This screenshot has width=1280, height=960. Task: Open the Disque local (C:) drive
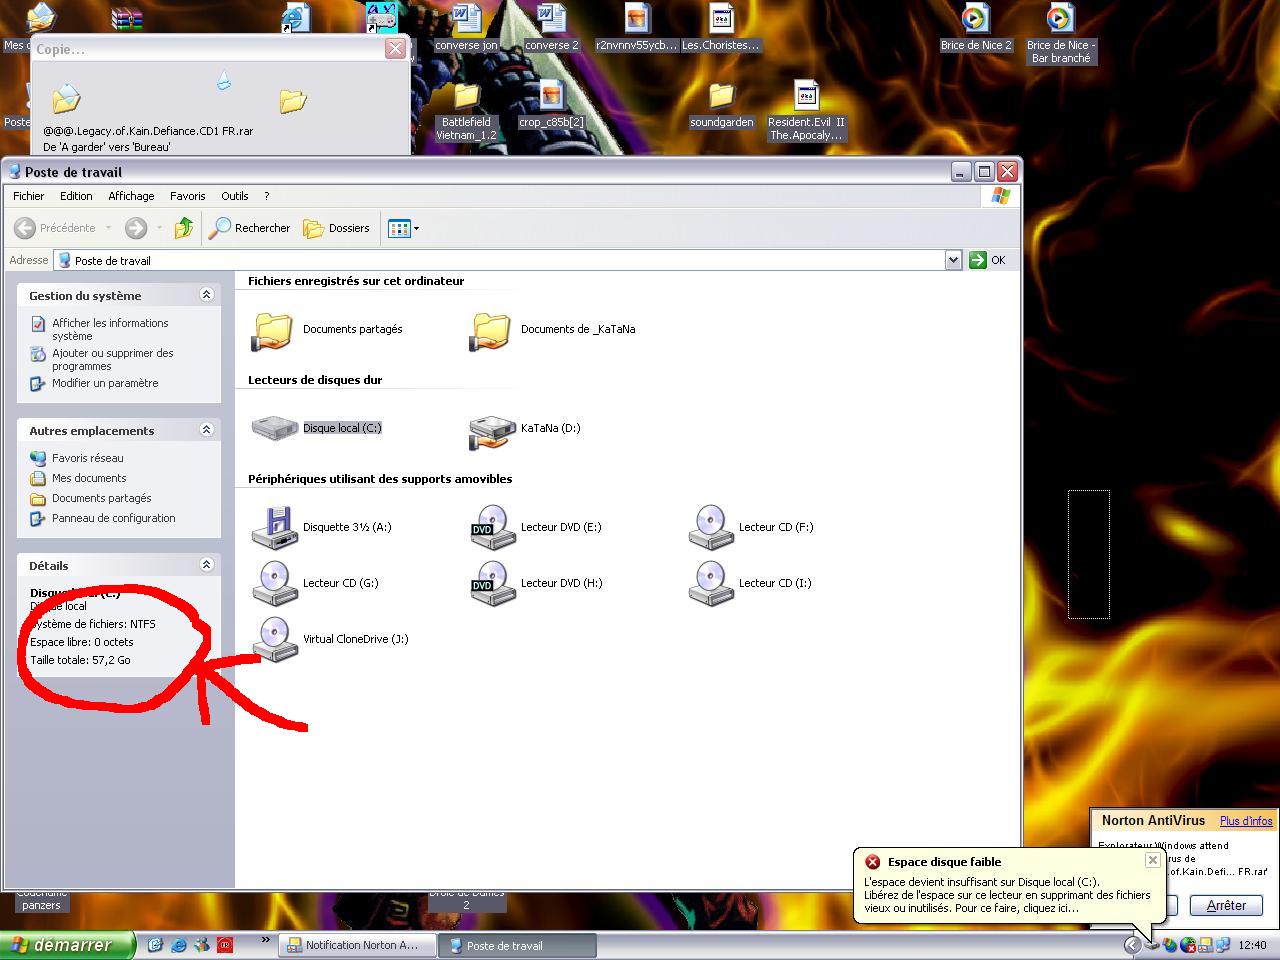275,428
